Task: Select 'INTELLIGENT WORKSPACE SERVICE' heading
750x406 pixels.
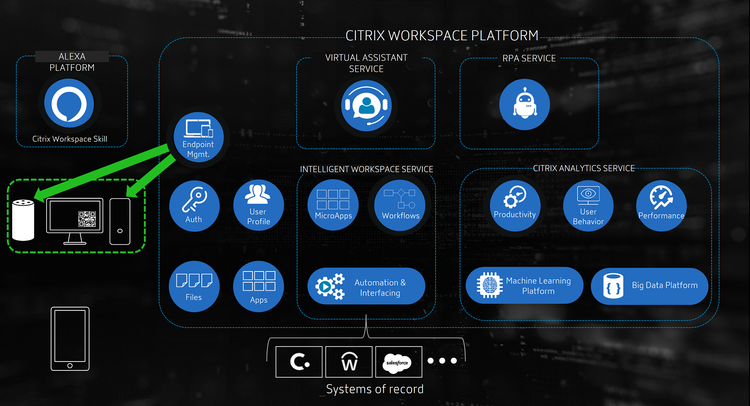Action: 366,169
